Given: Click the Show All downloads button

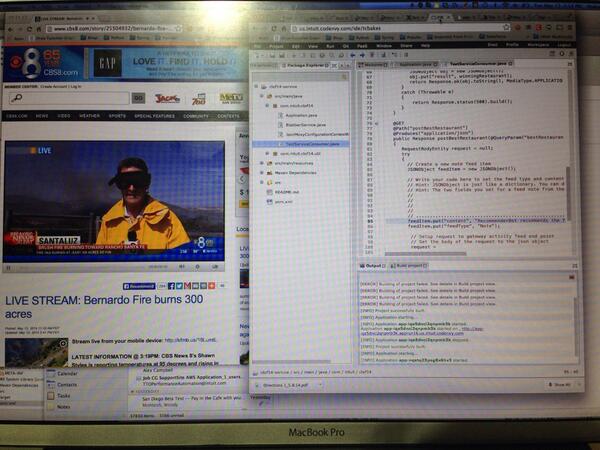Looking at the screenshot, I should click(x=561, y=385).
